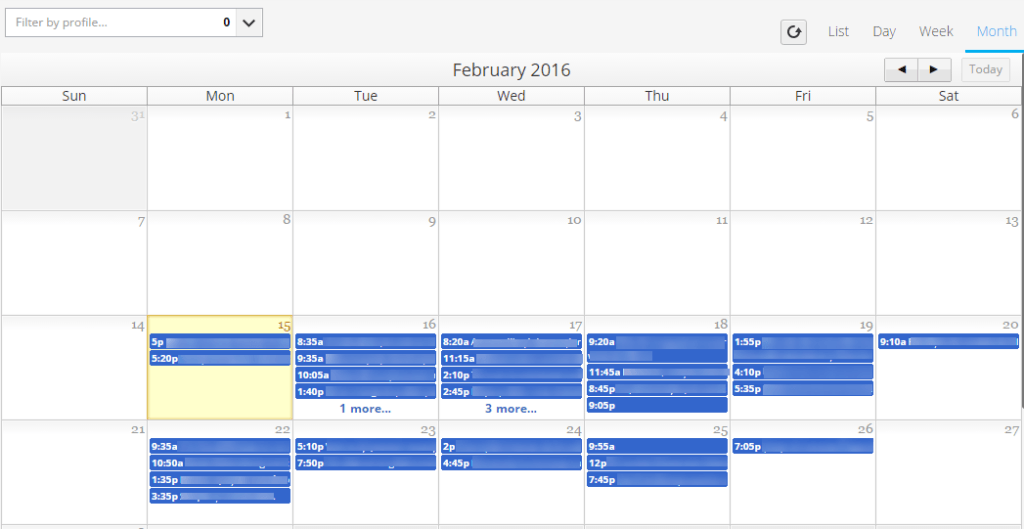The image size is (1024, 529).
Task: Expand "1 more..." on Tuesday 16
Action: [365, 409]
